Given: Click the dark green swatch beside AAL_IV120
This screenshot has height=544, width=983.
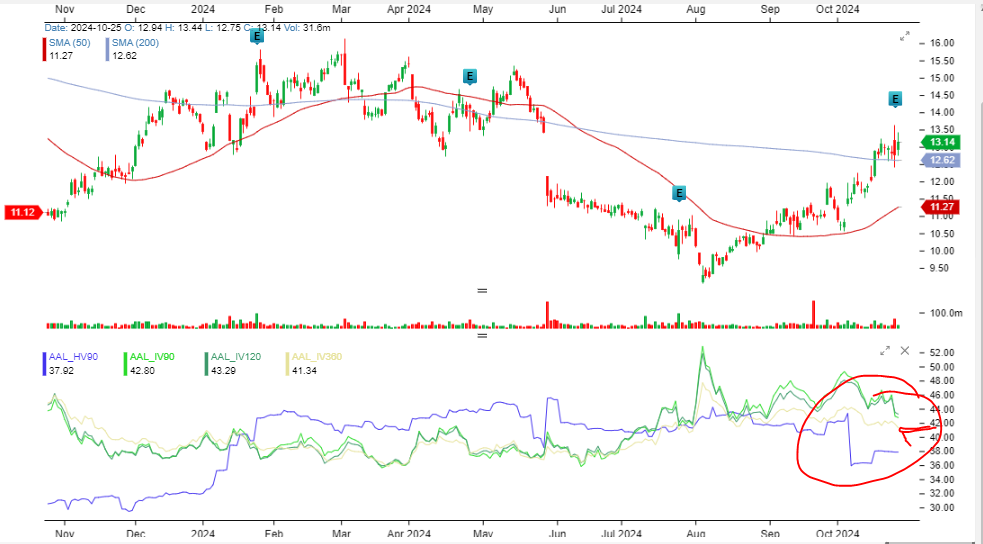Looking at the screenshot, I should coord(206,364).
